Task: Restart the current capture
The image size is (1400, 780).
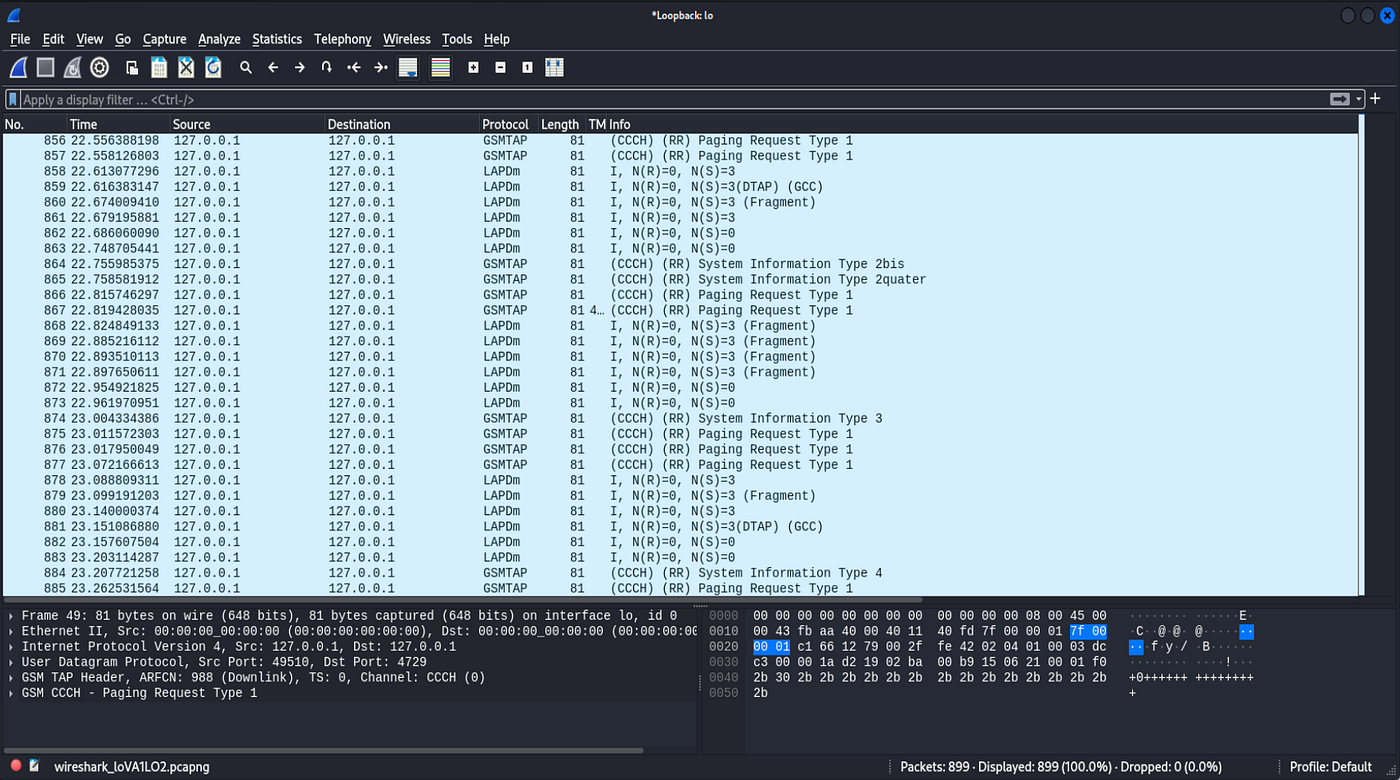Action: click(x=73, y=67)
